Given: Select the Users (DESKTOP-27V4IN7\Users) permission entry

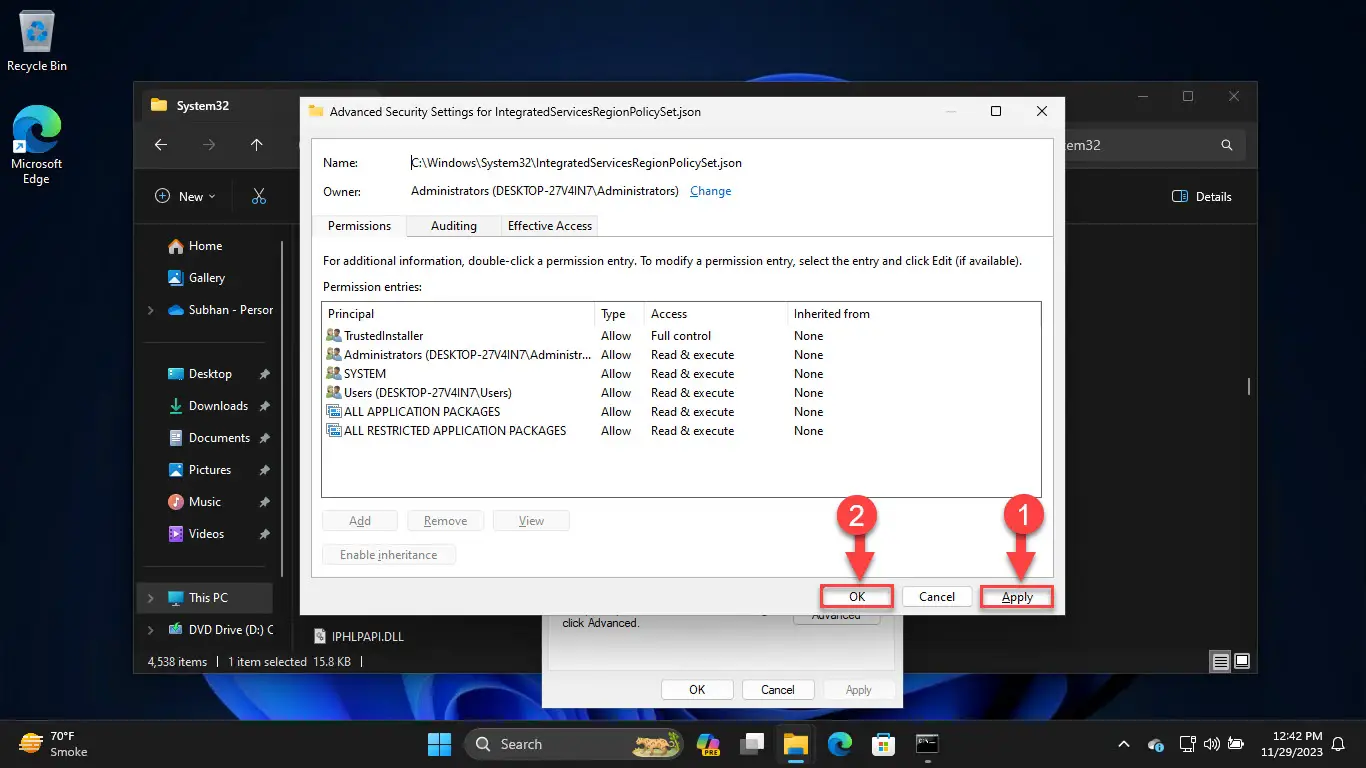Looking at the screenshot, I should point(681,393).
